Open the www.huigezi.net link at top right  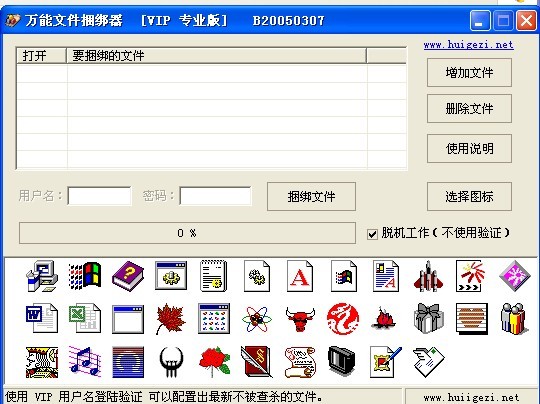tap(469, 45)
